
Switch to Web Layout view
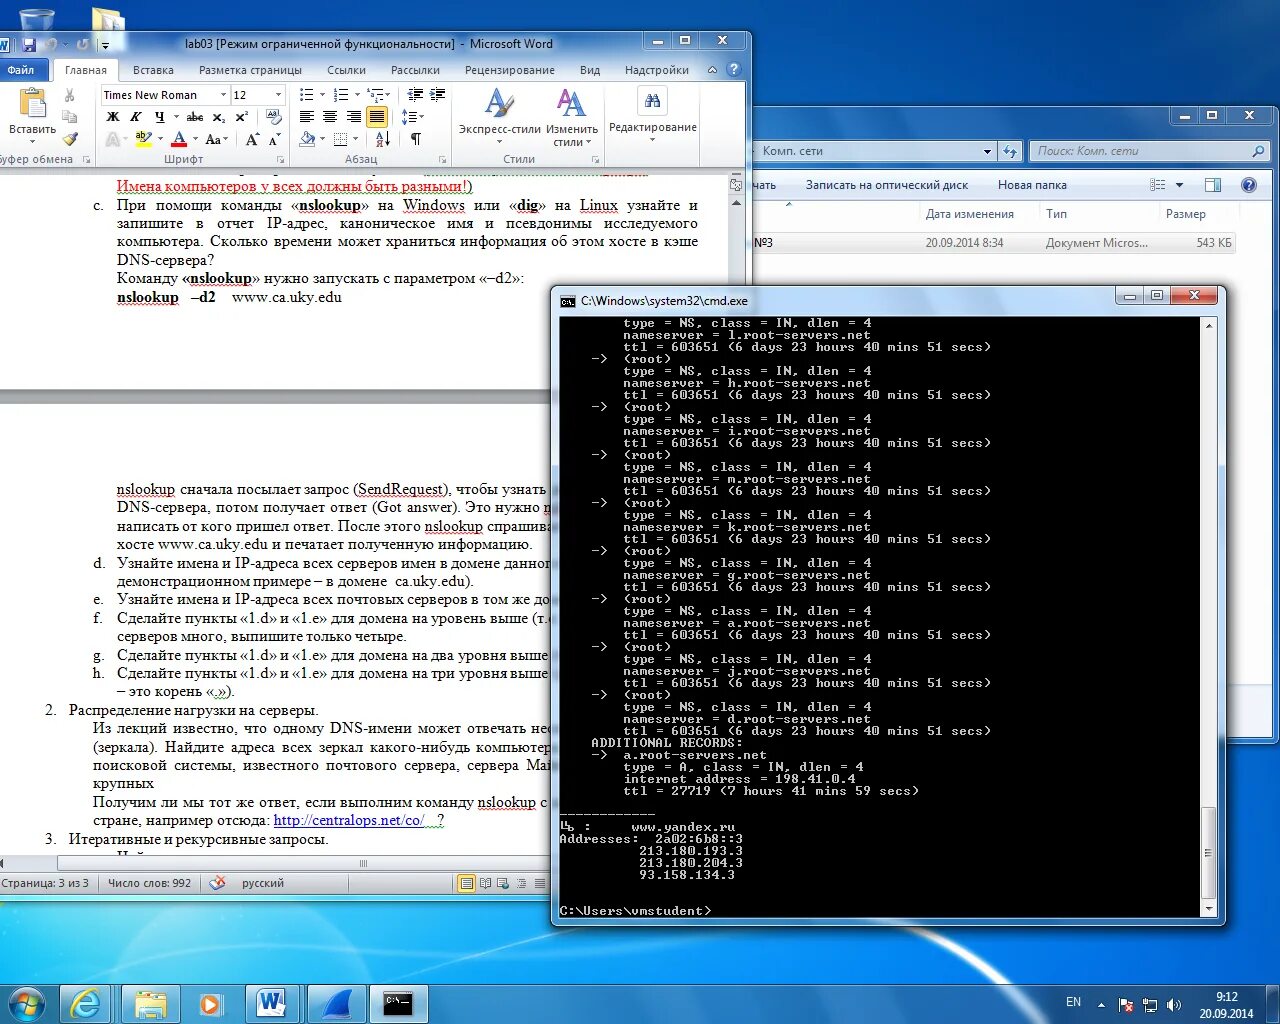505,883
